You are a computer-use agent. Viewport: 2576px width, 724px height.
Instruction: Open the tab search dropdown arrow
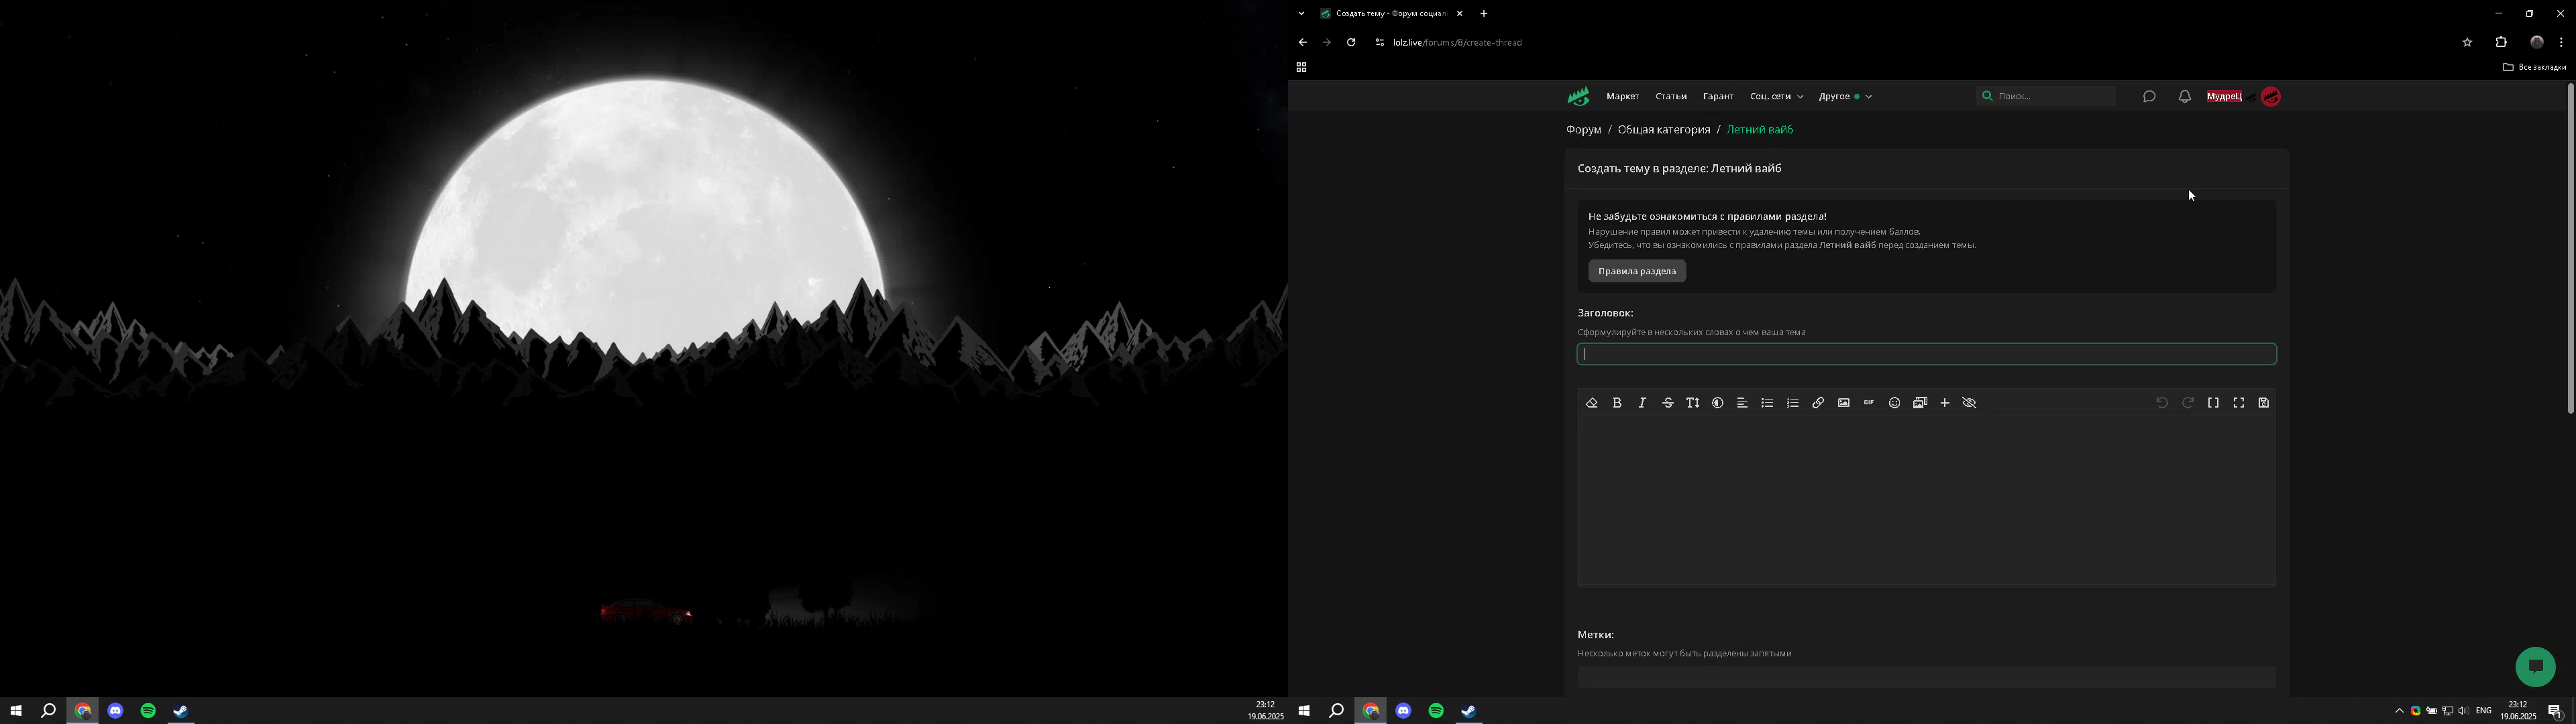(x=1301, y=14)
